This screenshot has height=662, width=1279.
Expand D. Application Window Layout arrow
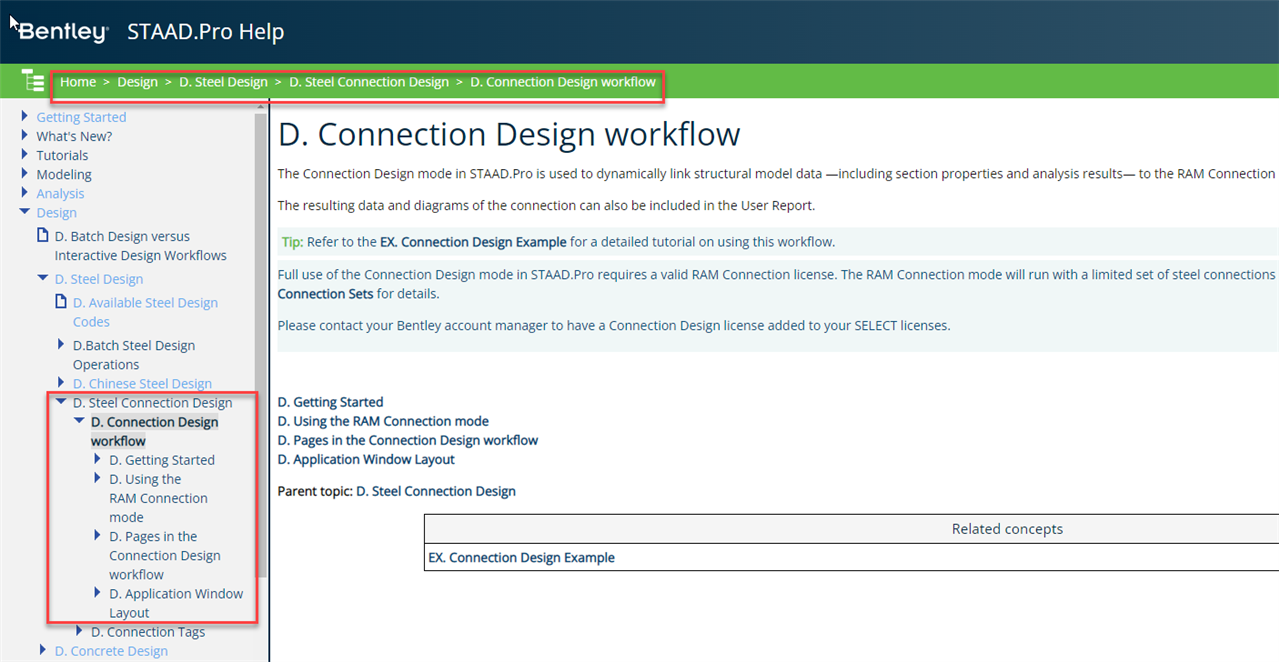pyautogui.click(x=98, y=593)
